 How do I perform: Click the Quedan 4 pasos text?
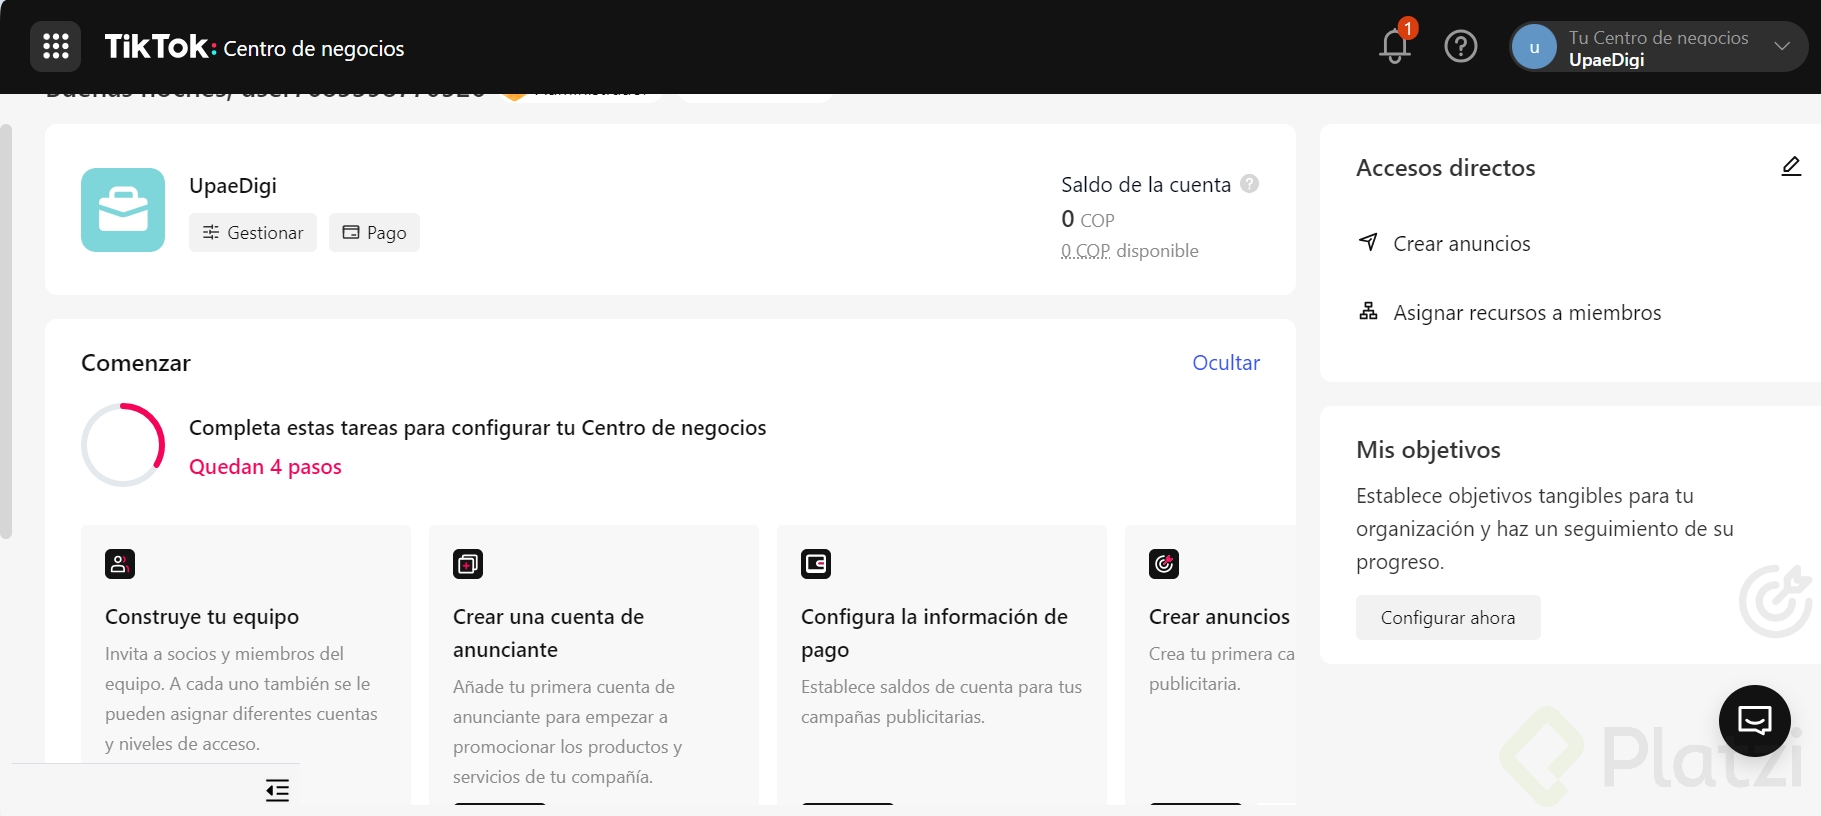coord(265,467)
